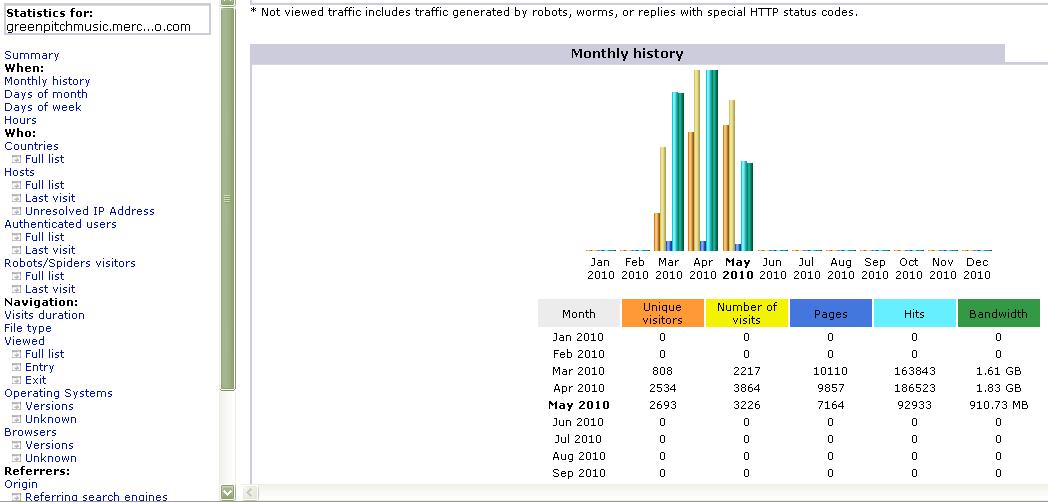Open Robots/Spiders visitors link
The image size is (1048, 503).
70,263
